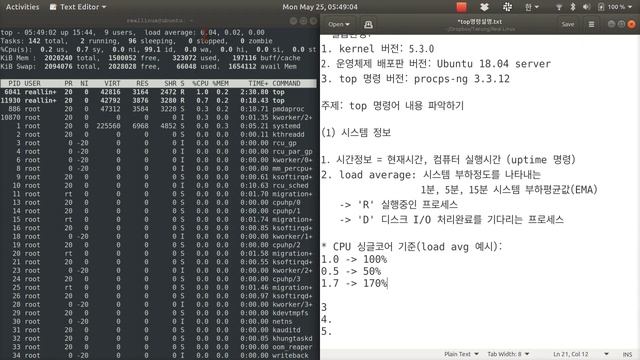This screenshot has height=360, width=640.
Task: Click the 'R' 실행중인 프로세스 line
Action: click(x=398, y=204)
